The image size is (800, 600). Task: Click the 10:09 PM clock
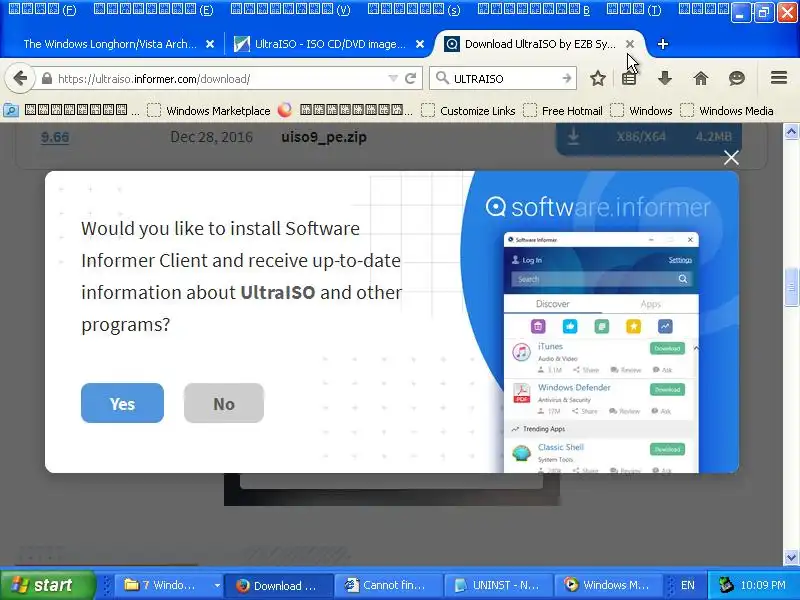763,585
